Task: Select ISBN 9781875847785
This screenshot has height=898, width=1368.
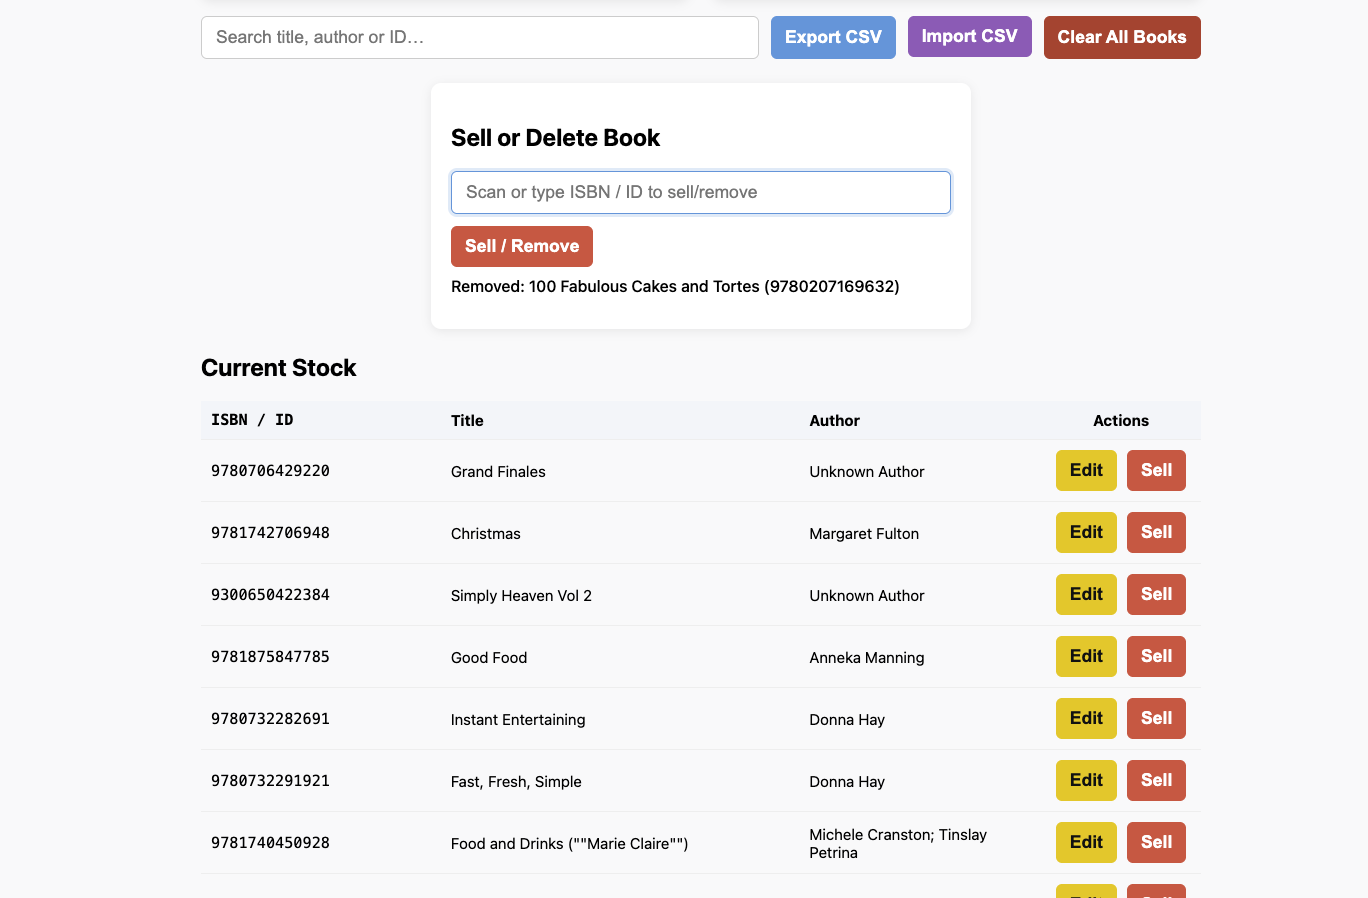Action: (270, 657)
